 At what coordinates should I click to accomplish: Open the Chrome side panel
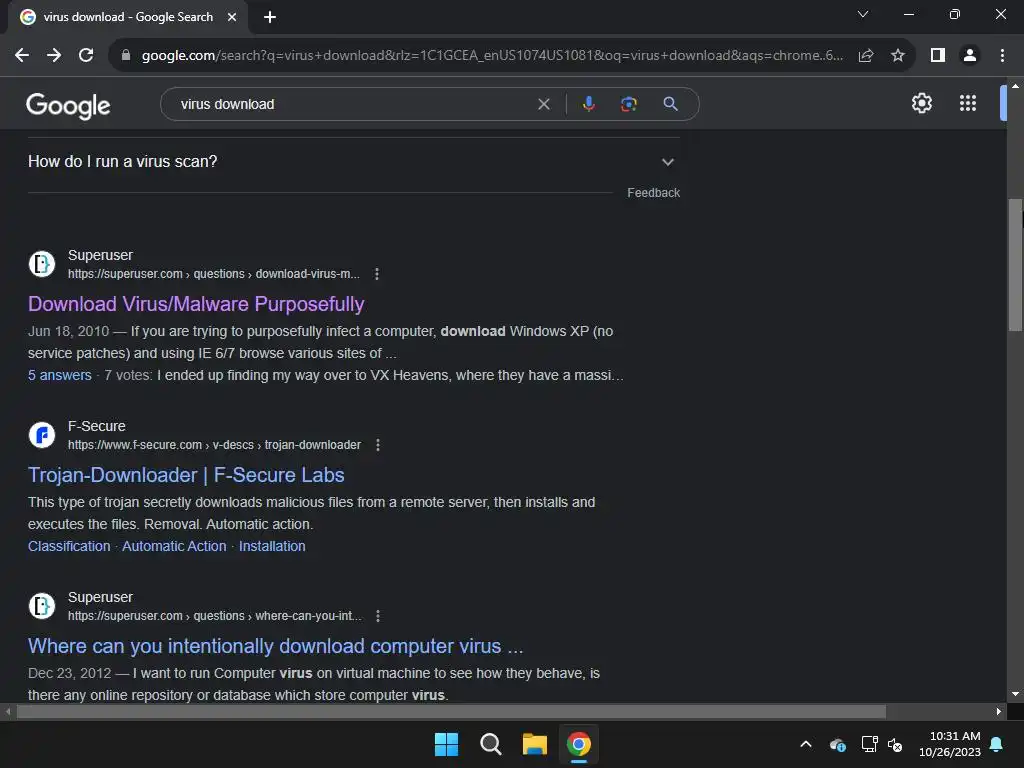pos(938,56)
